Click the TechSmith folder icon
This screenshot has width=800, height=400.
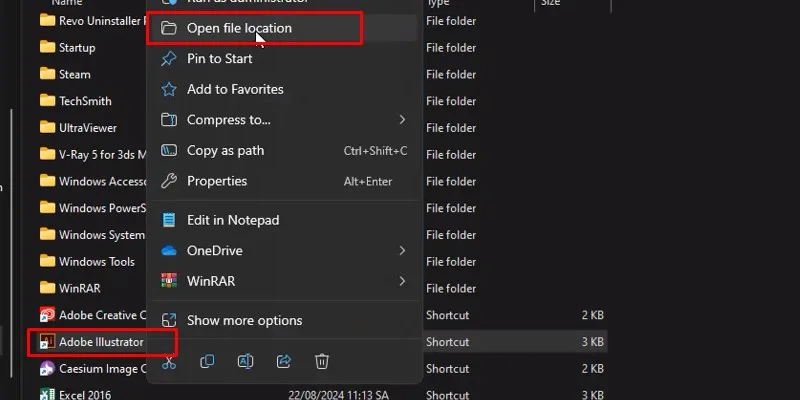click(47, 101)
